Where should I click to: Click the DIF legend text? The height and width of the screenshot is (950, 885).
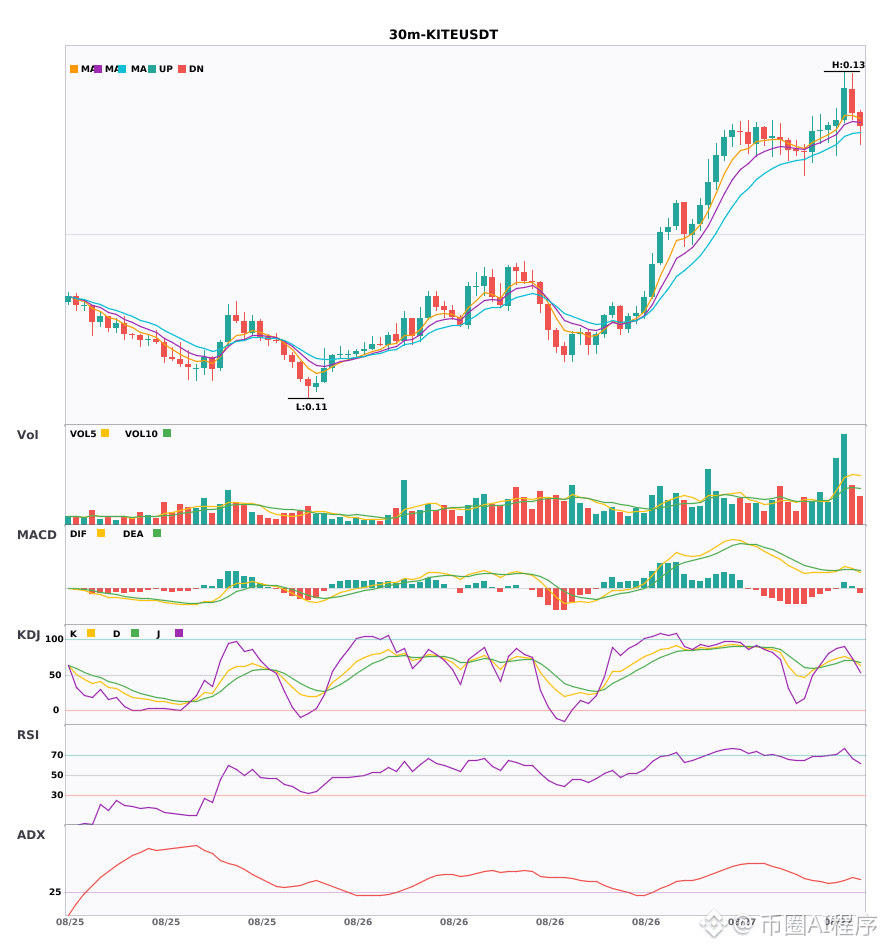pyautogui.click(x=78, y=534)
